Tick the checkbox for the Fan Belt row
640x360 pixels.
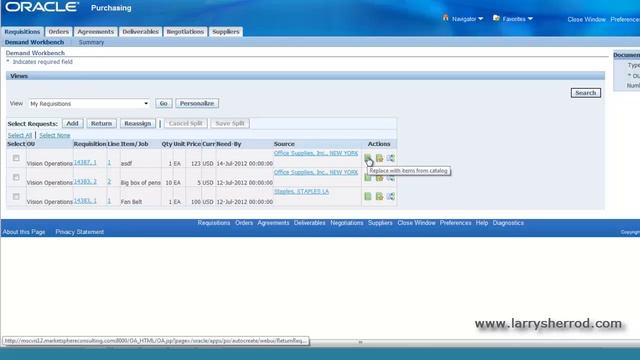(x=16, y=196)
